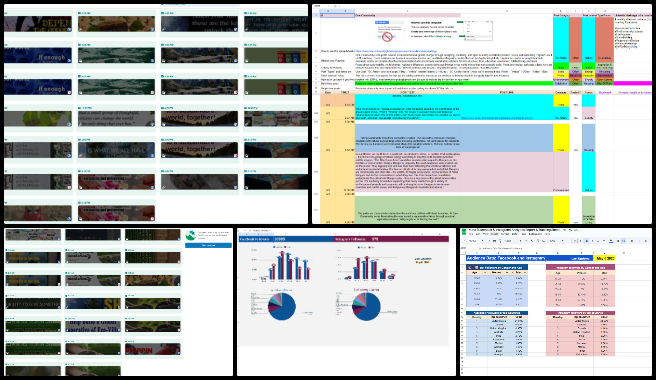Click the text color underlined A icon
The image size is (656, 380).
pos(611,241)
